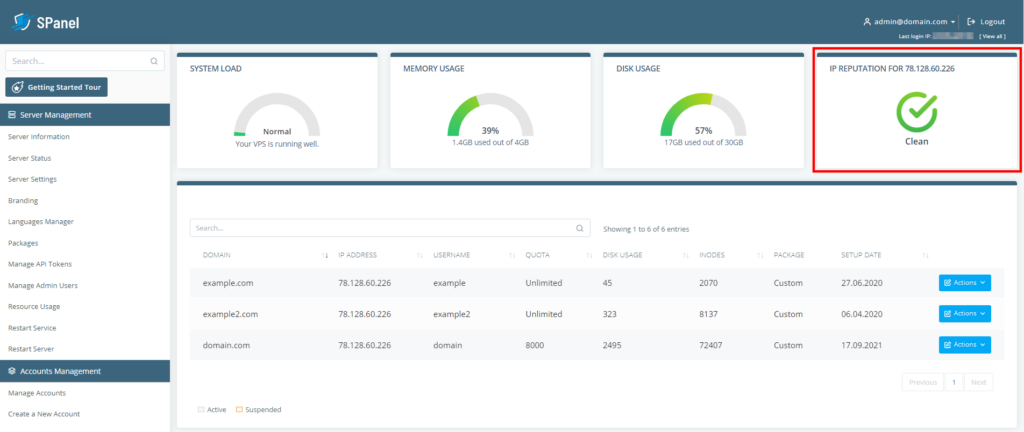
Task: Open Create a New Account in the sidebar
Action: pos(44,414)
